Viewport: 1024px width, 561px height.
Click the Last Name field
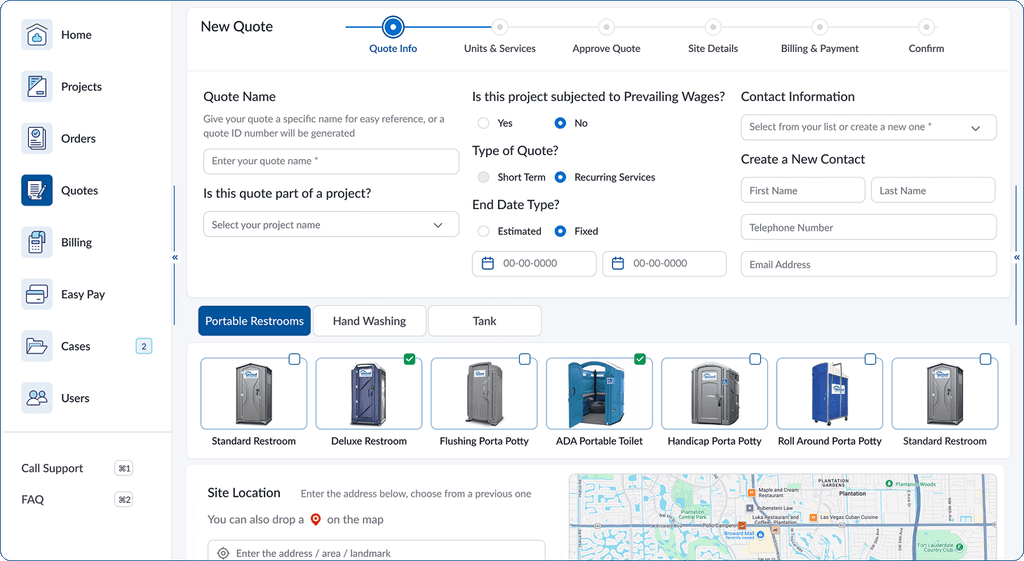click(933, 191)
